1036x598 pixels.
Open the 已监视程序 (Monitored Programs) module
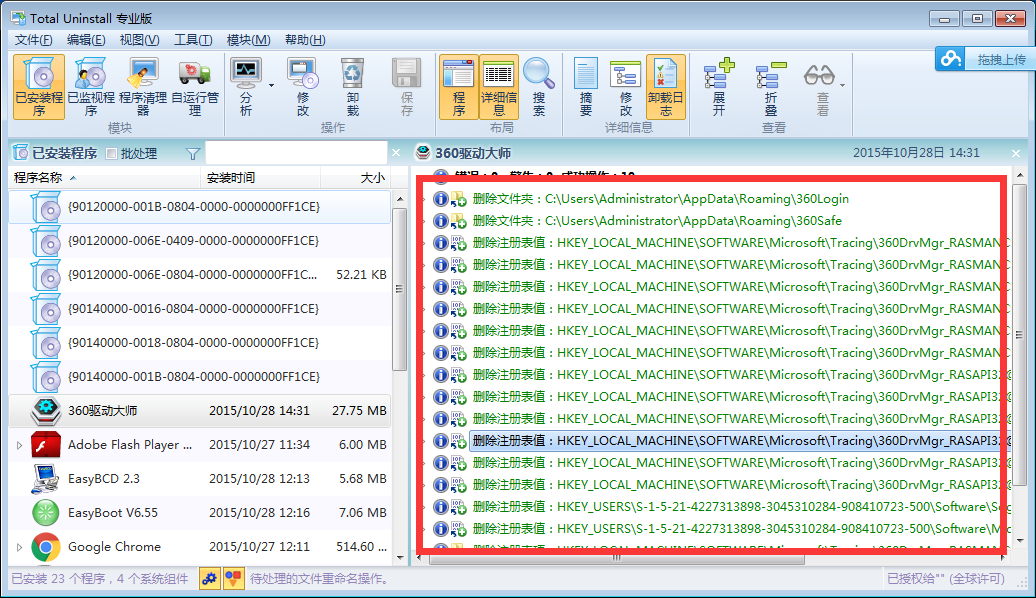[x=91, y=86]
